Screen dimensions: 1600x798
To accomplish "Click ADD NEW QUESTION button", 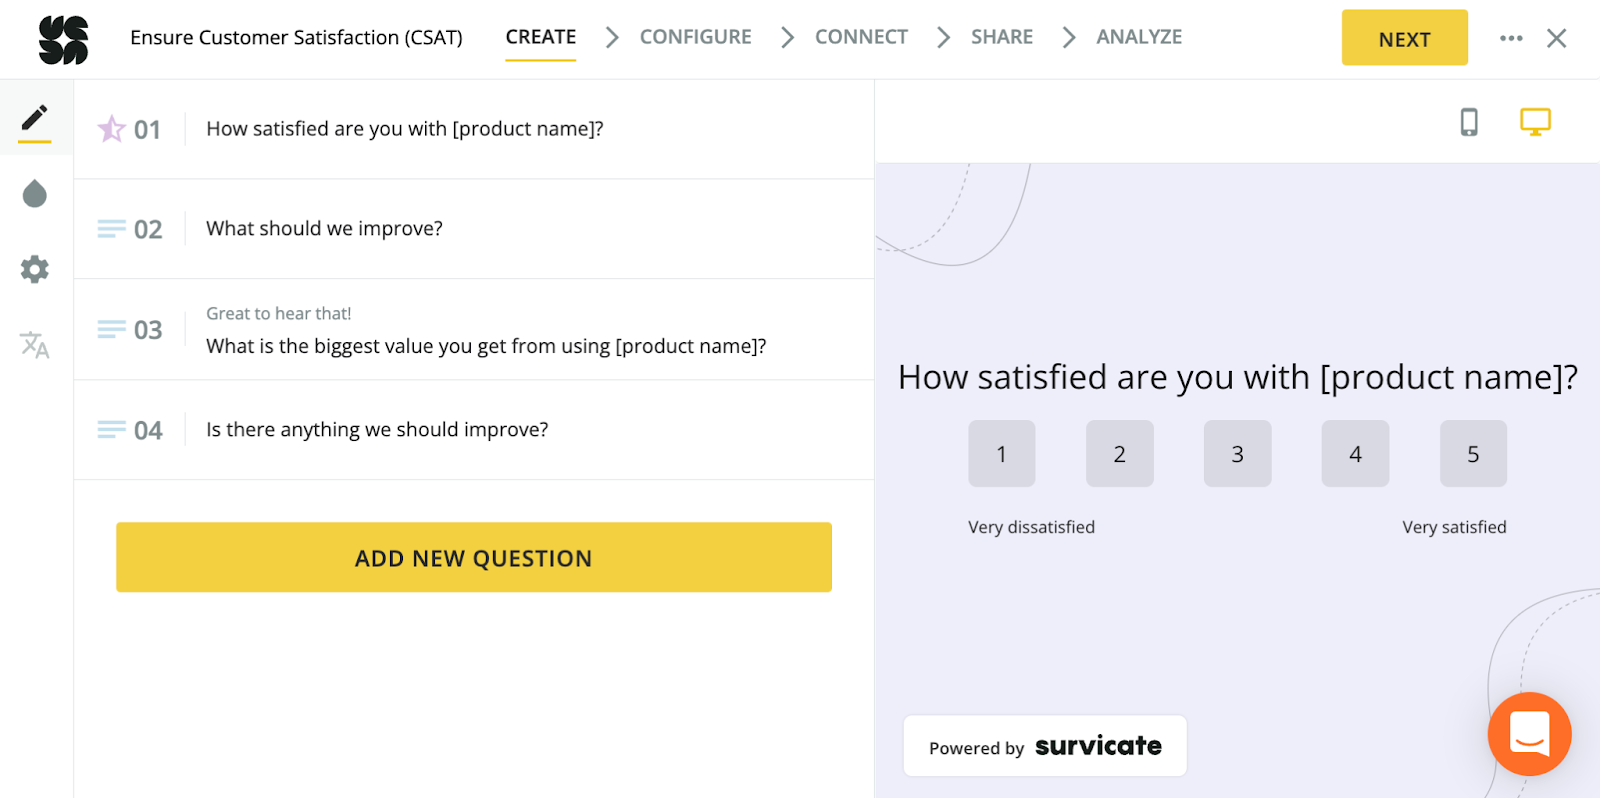I will point(474,557).
